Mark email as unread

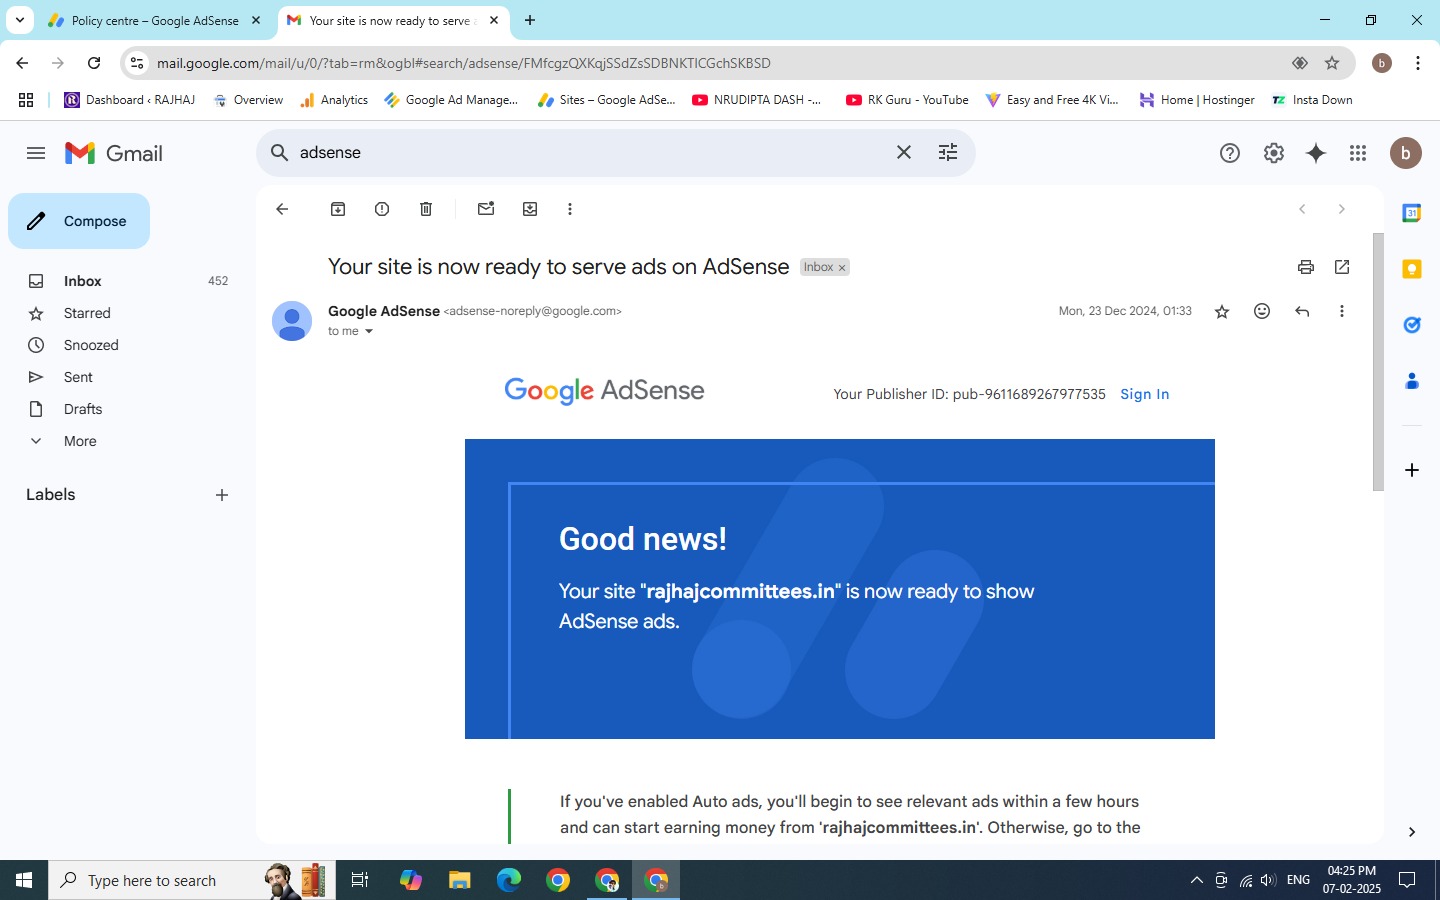click(x=486, y=209)
